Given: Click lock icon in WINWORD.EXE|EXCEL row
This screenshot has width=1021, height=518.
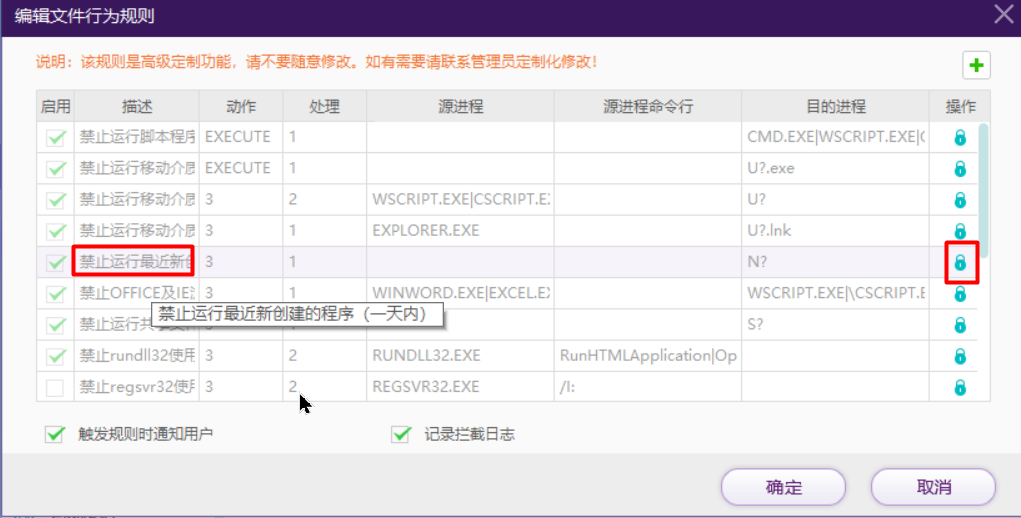Looking at the screenshot, I should coord(960,293).
